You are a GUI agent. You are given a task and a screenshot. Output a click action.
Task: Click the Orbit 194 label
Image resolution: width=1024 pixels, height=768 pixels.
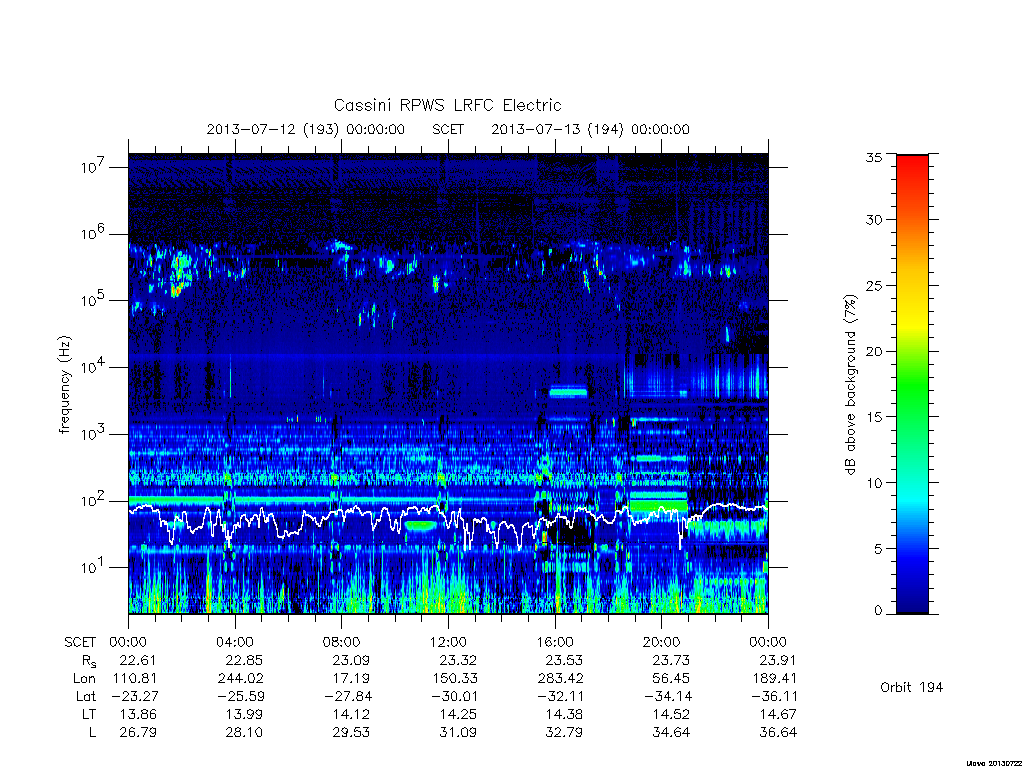[912, 687]
